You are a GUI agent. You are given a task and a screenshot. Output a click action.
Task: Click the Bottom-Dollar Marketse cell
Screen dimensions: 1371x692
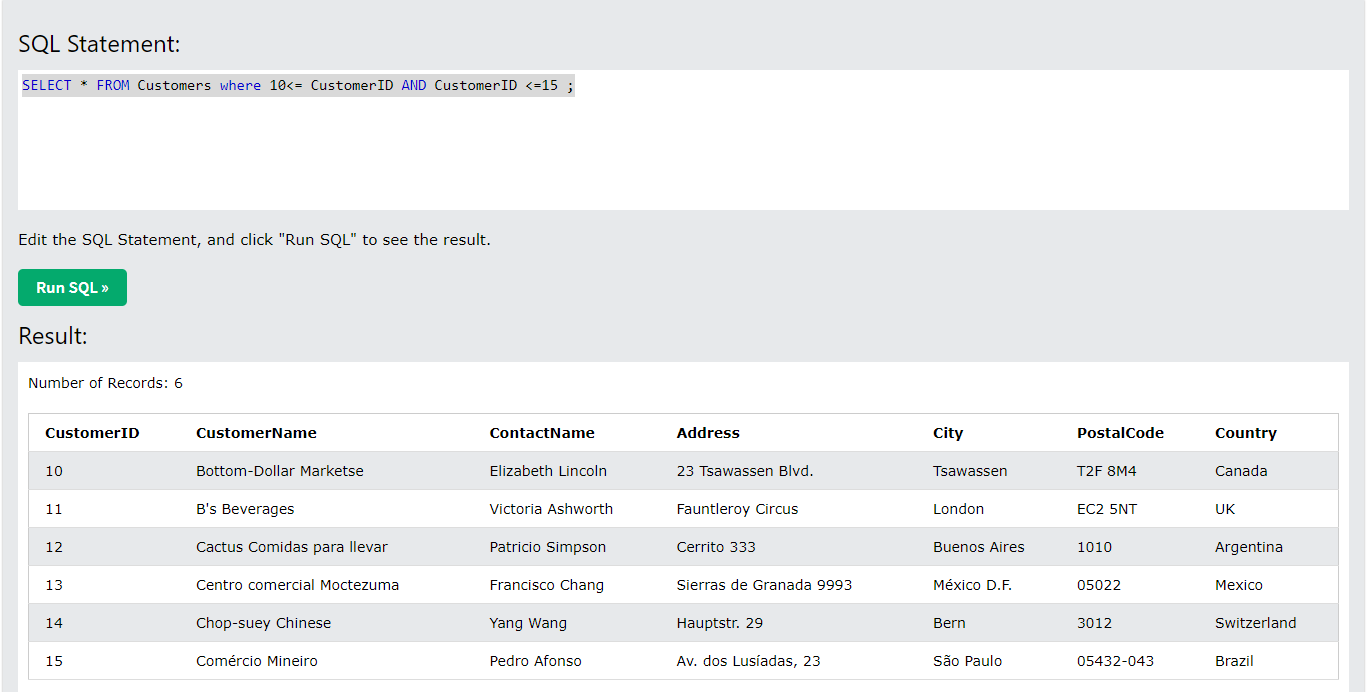click(x=280, y=471)
